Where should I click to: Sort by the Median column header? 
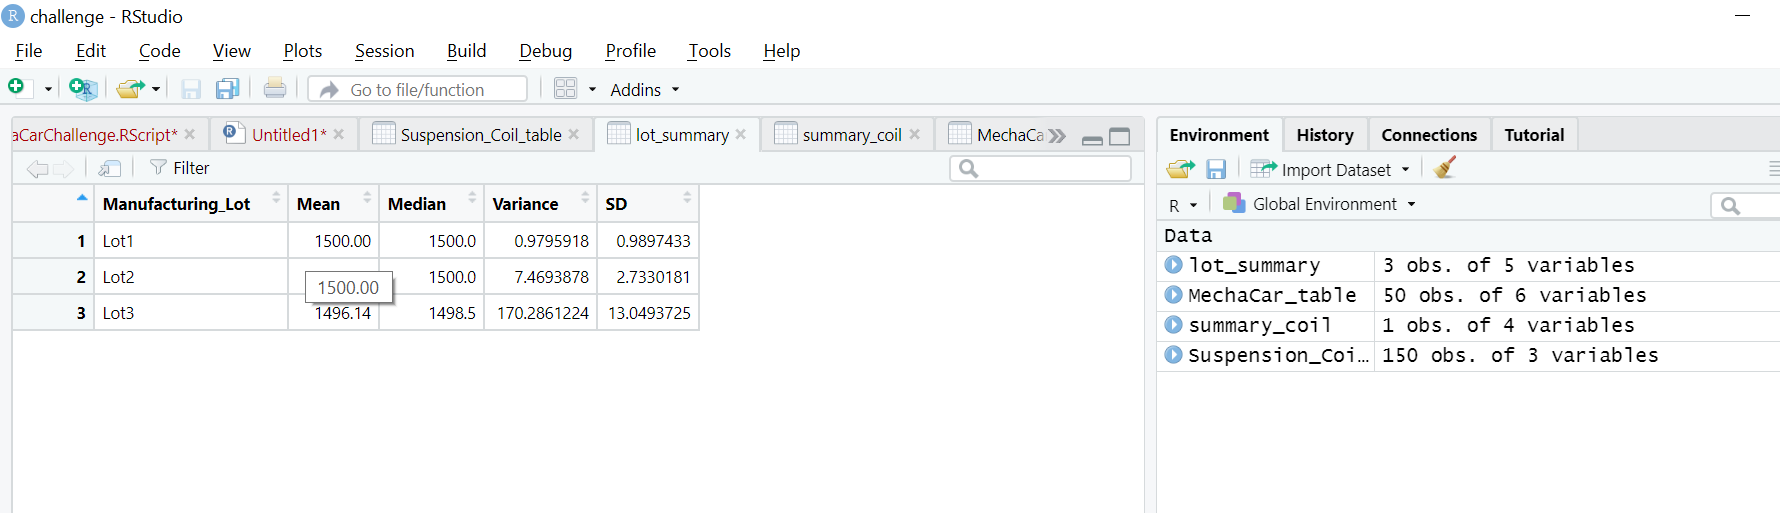coord(432,204)
